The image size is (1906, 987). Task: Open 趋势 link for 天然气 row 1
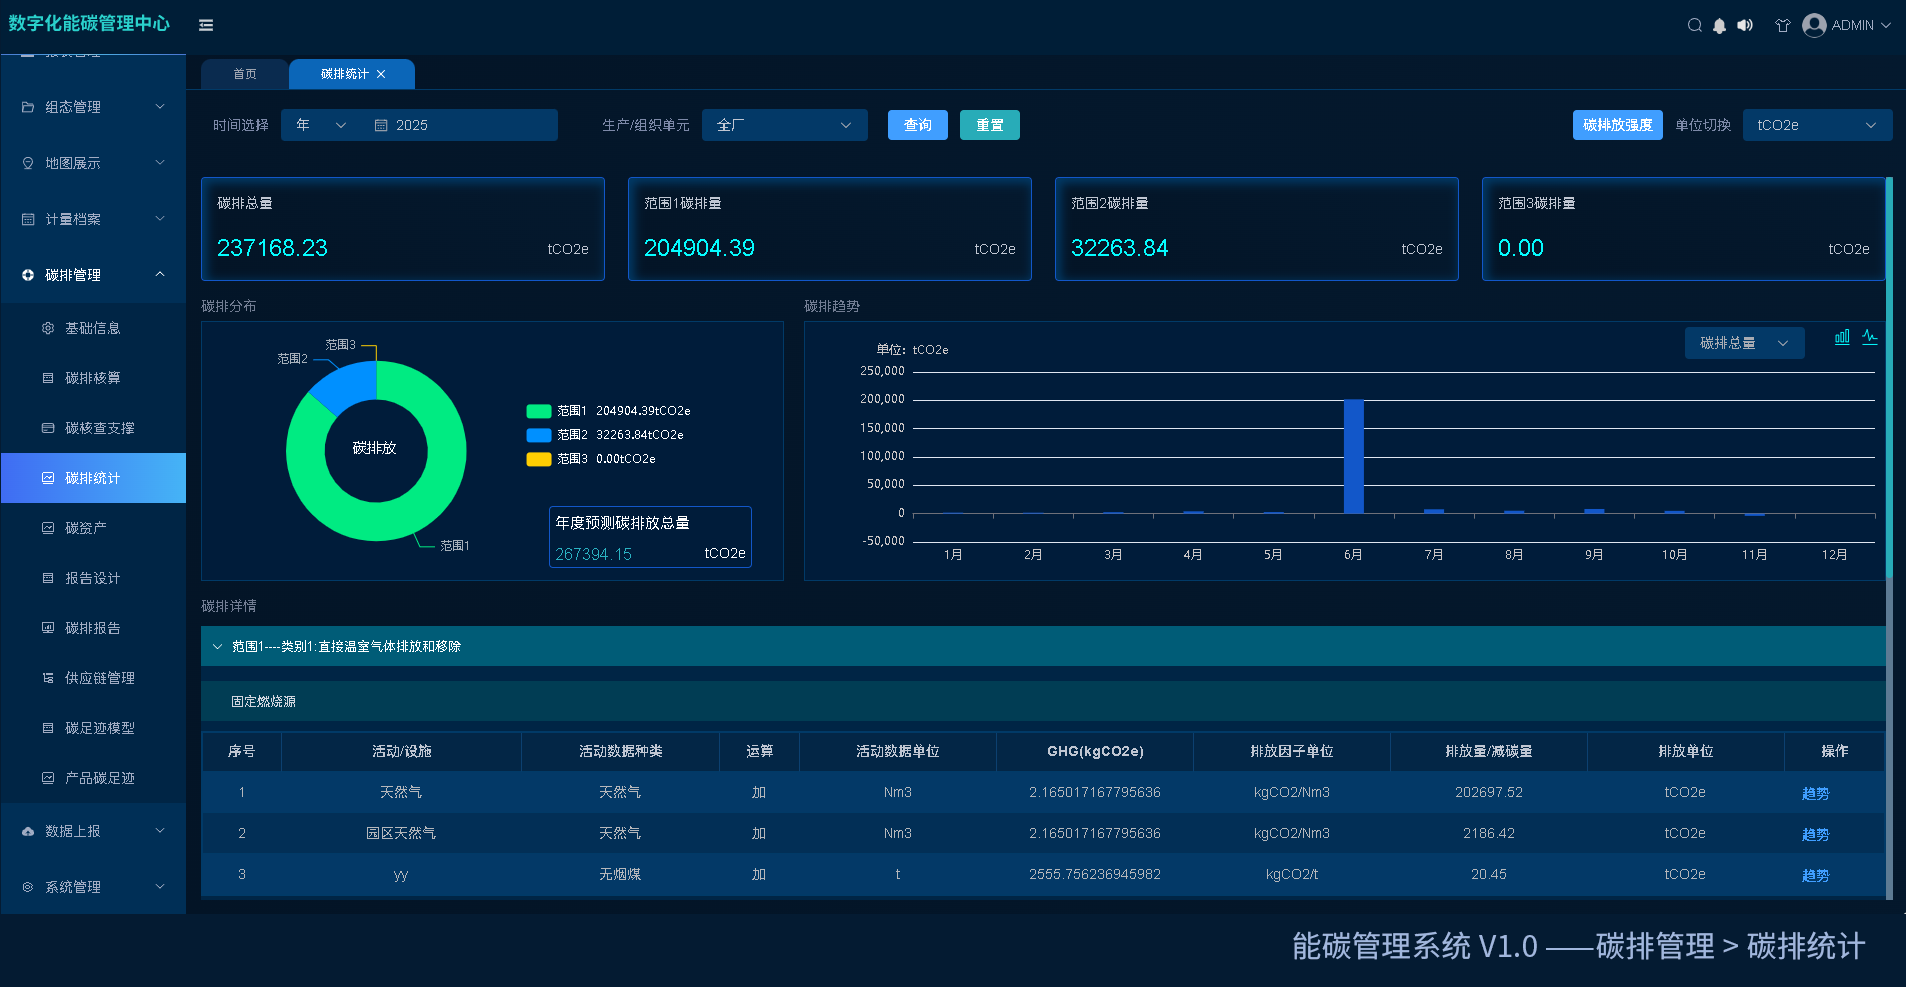(x=1815, y=793)
